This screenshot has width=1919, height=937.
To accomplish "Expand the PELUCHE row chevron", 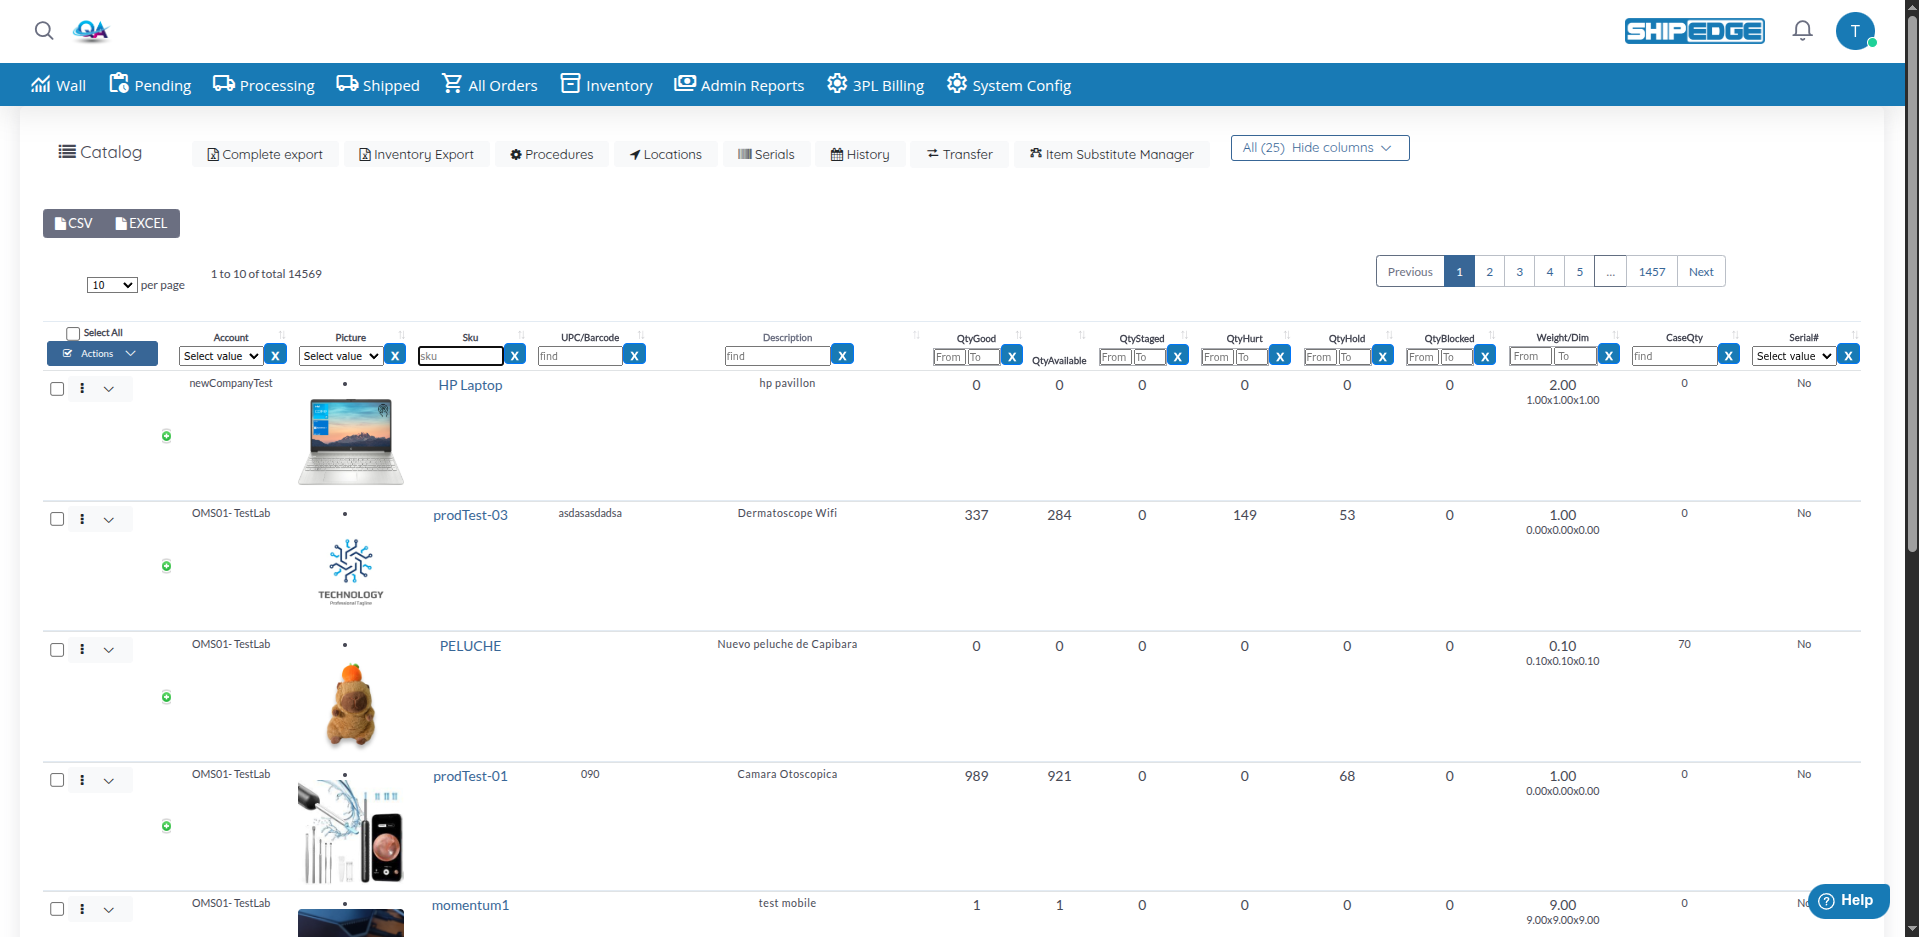I will (x=109, y=650).
